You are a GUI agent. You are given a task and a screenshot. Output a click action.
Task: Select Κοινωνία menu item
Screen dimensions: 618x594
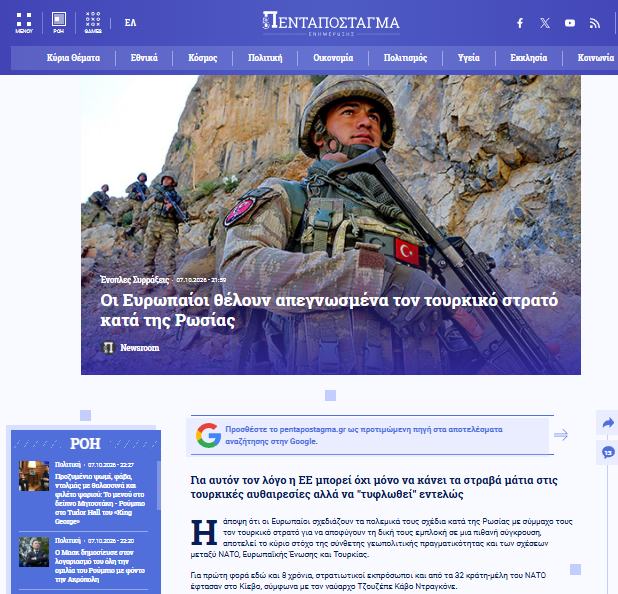[x=596, y=58]
